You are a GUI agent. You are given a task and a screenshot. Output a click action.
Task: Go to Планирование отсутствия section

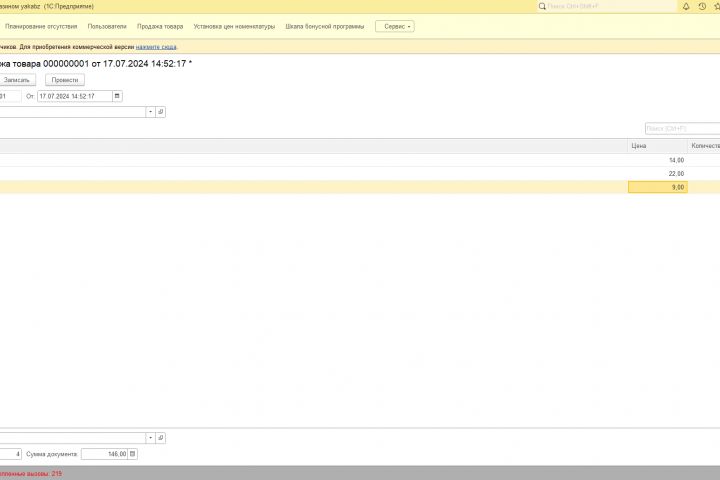(41, 27)
